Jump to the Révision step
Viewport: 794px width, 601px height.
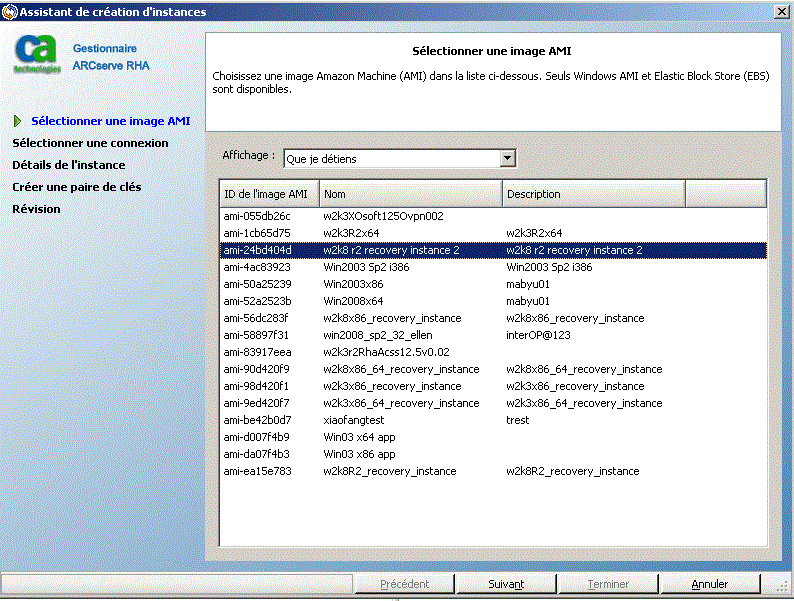click(x=36, y=209)
